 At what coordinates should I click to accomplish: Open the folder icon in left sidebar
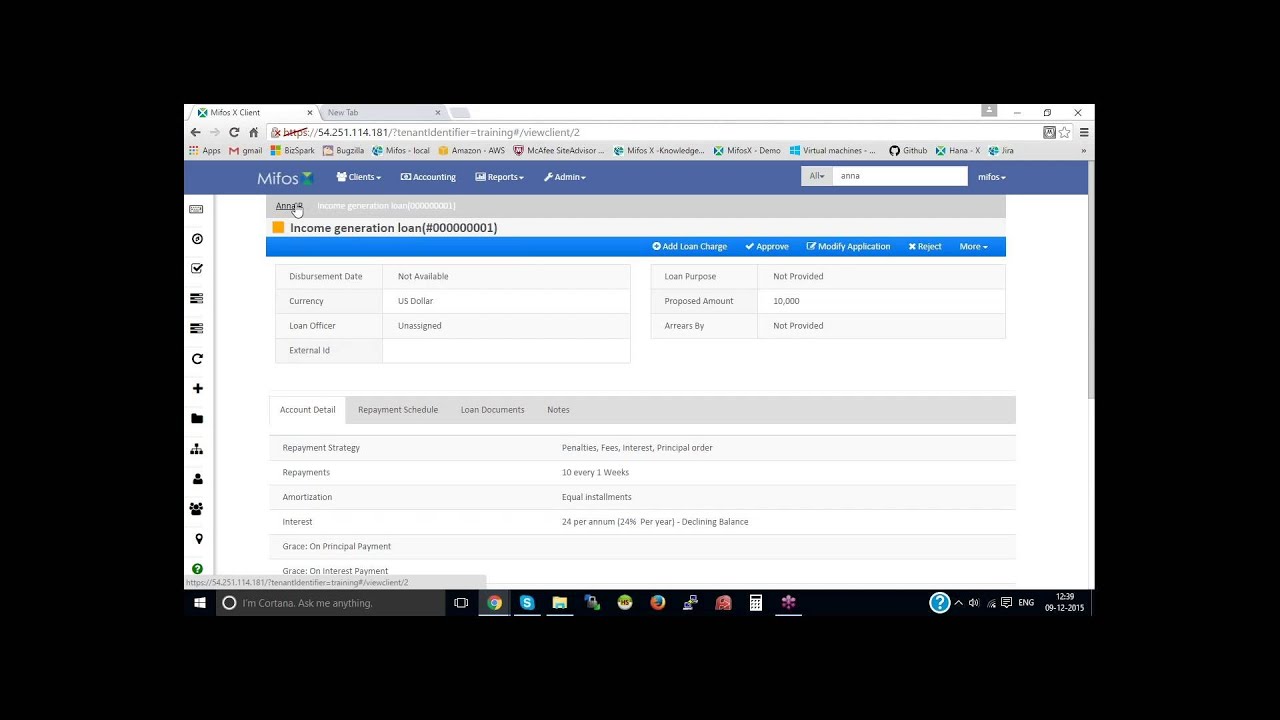click(x=197, y=419)
